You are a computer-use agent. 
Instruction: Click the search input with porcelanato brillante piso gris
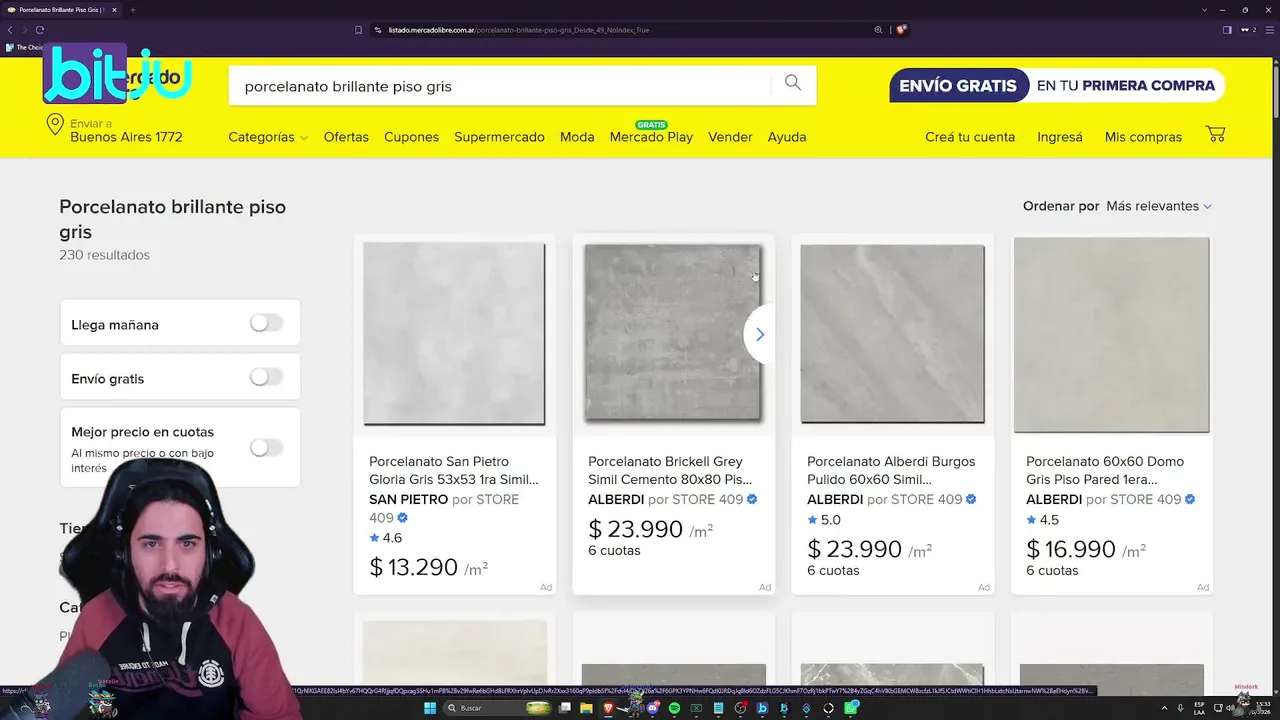point(500,86)
